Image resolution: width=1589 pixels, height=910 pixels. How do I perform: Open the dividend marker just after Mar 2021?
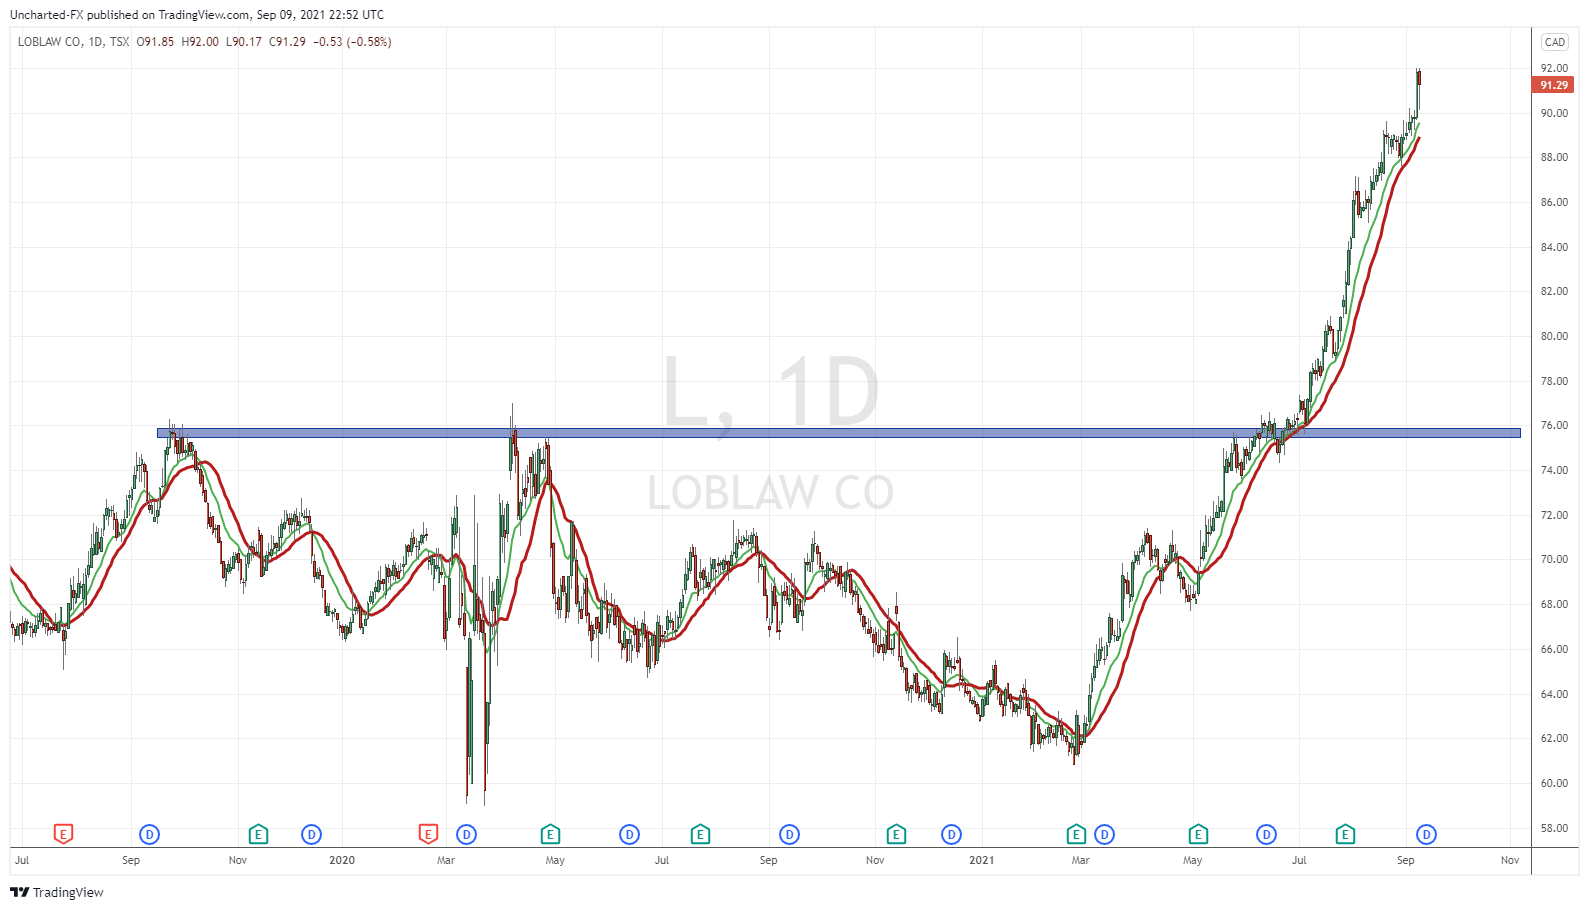1104,834
